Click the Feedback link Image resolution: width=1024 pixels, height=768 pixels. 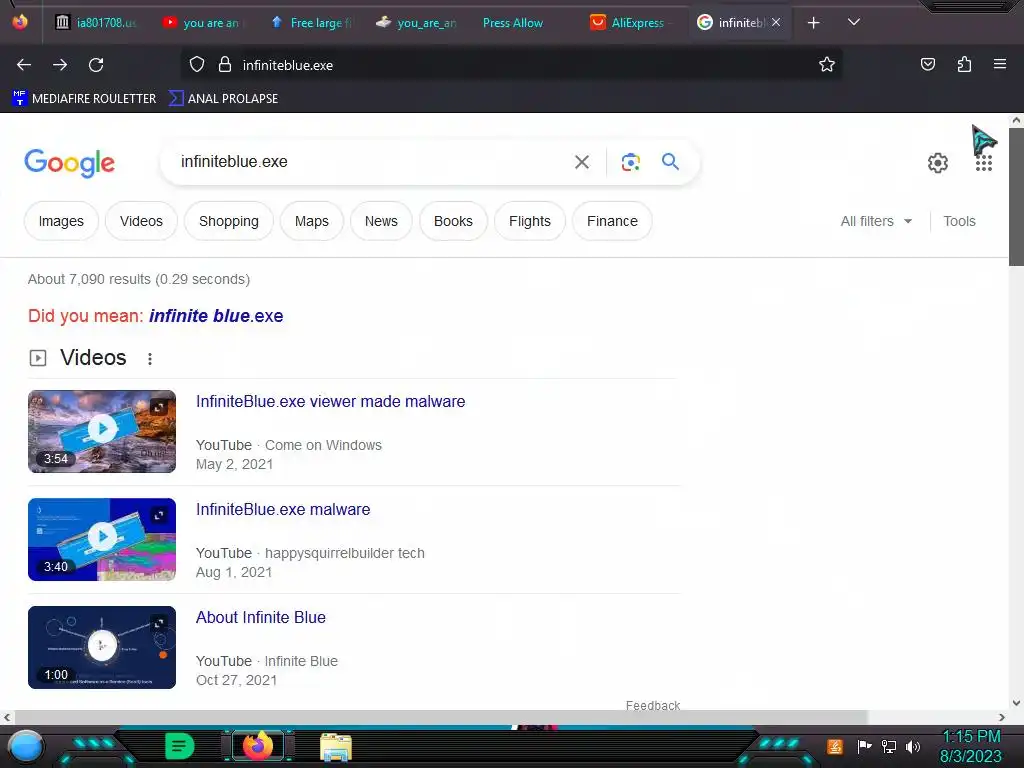point(652,705)
